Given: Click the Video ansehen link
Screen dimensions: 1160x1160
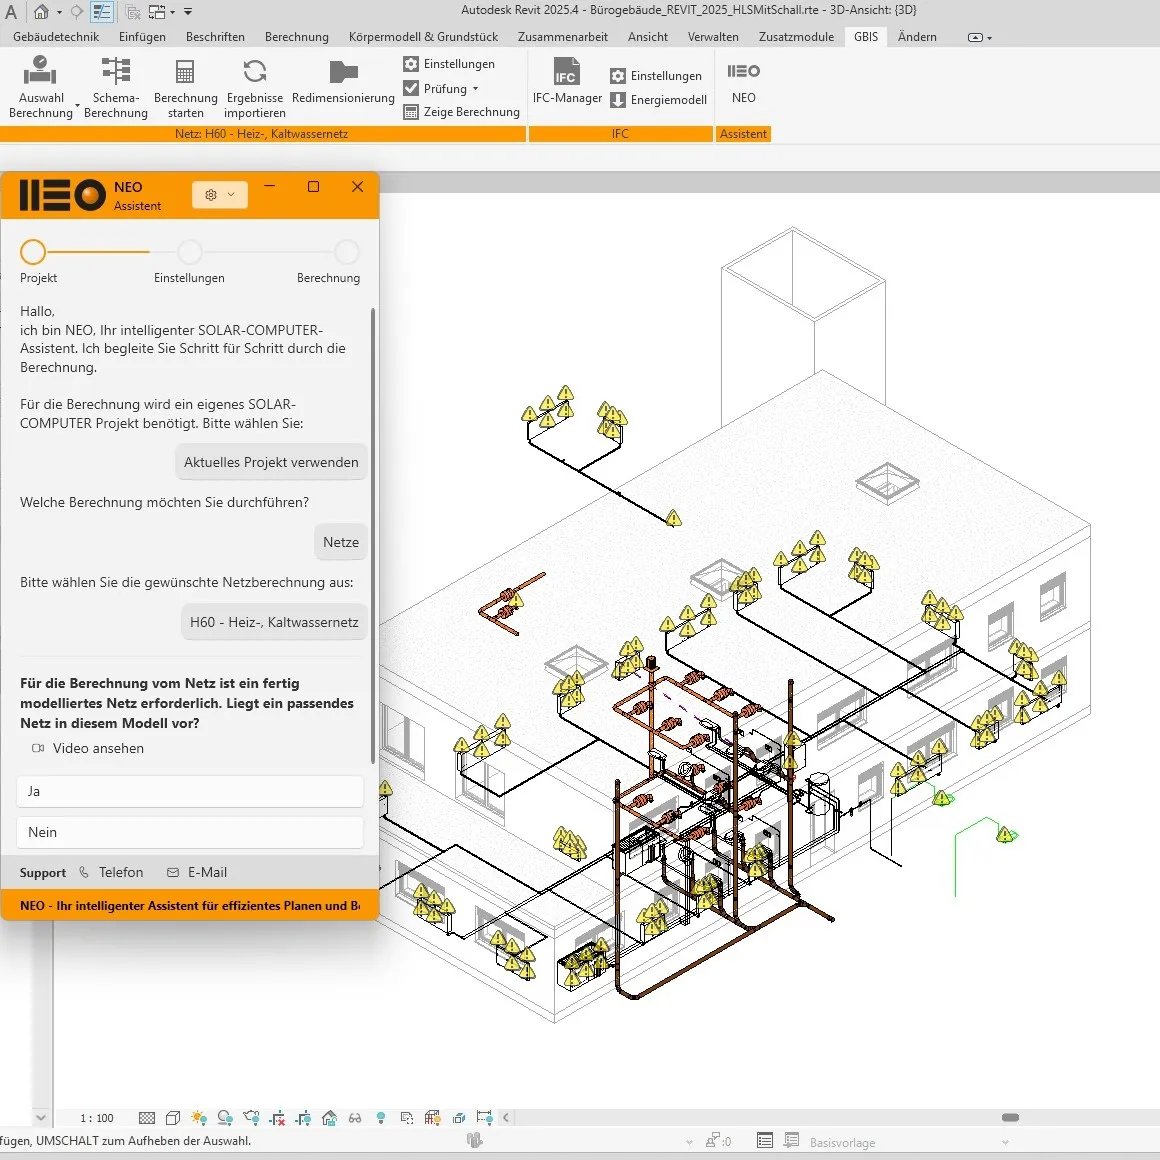Looking at the screenshot, I should coord(87,748).
